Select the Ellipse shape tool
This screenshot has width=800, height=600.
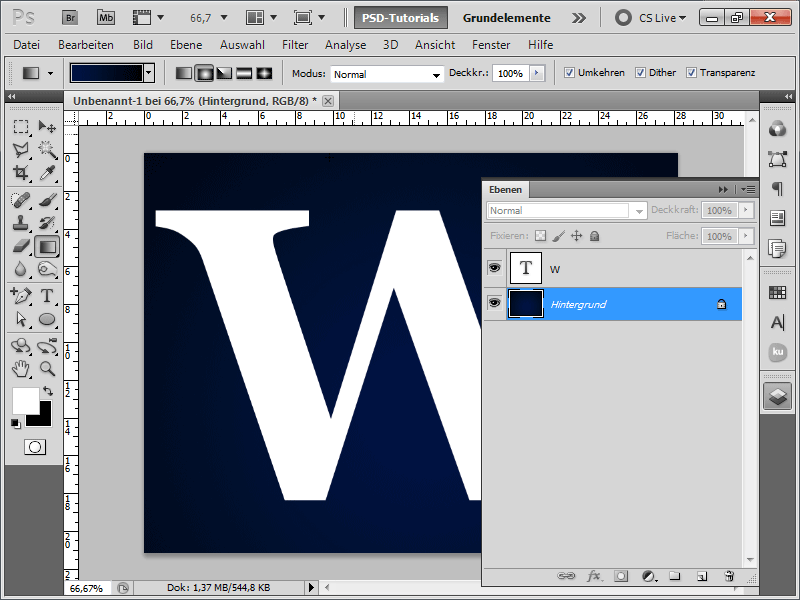click(47, 319)
